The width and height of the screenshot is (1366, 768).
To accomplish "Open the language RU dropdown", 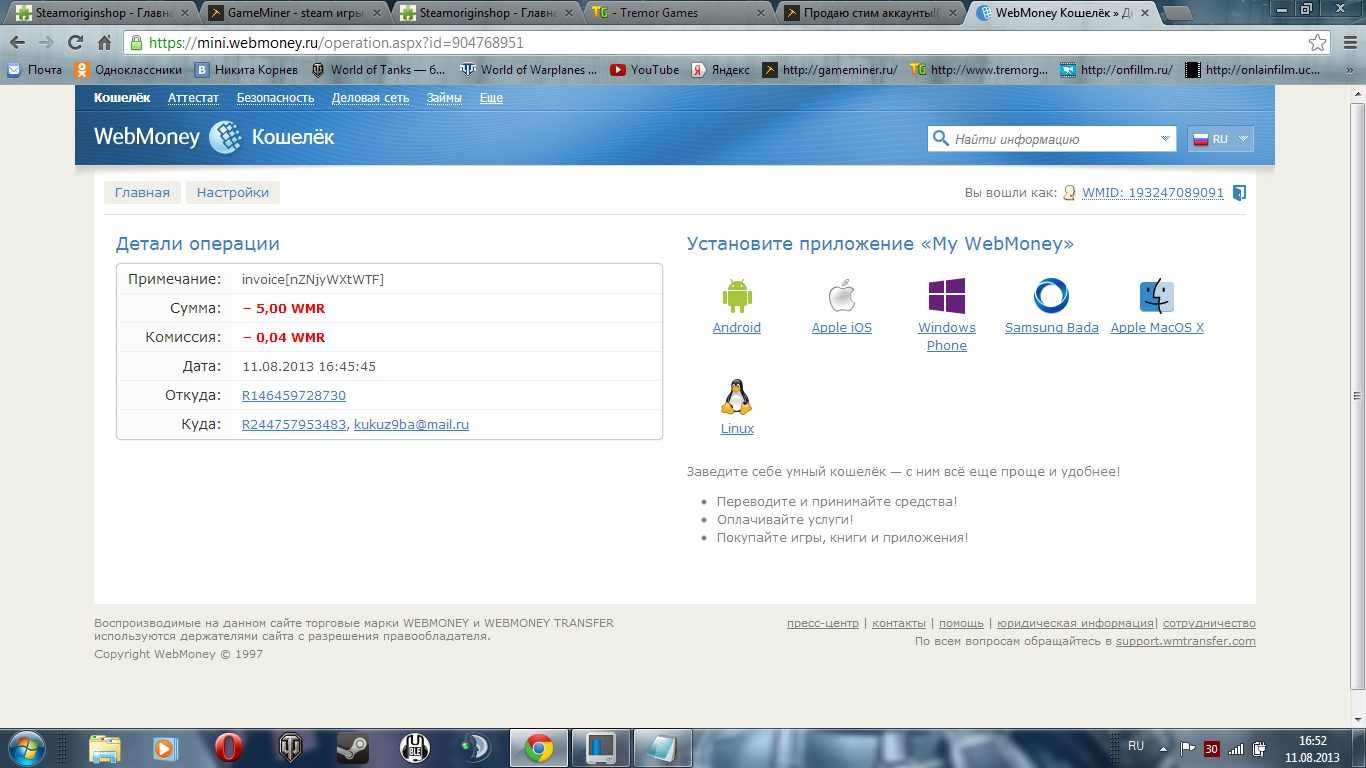I will point(1220,139).
